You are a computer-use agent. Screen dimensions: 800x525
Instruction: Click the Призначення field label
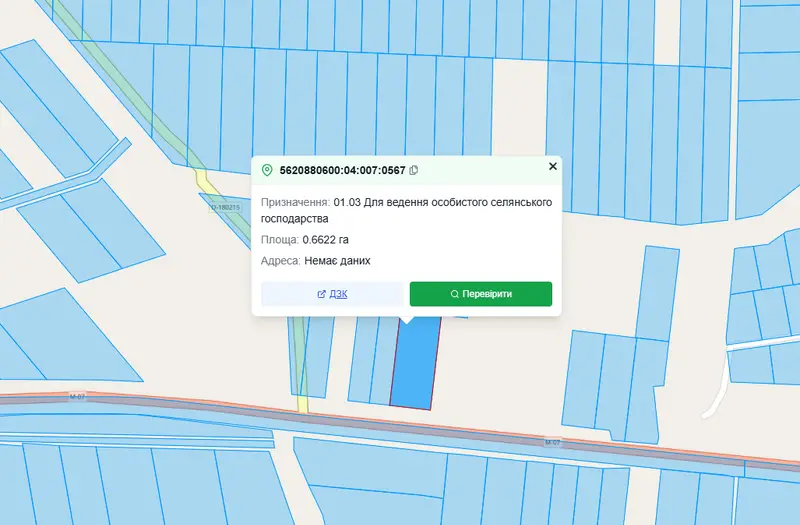click(295, 202)
